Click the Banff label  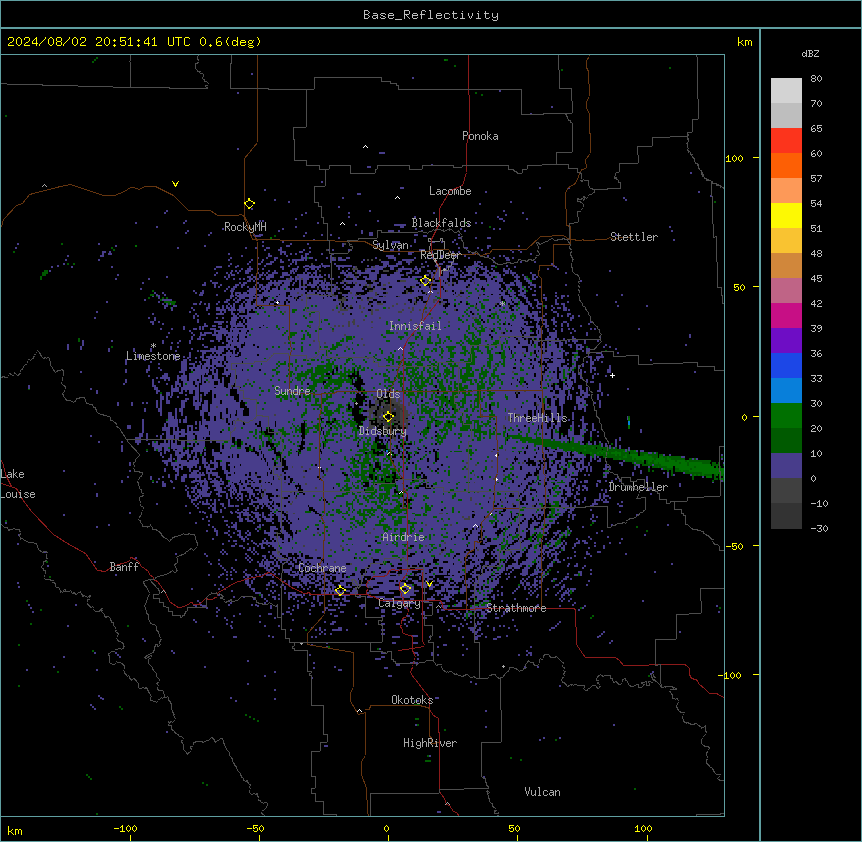click(124, 567)
